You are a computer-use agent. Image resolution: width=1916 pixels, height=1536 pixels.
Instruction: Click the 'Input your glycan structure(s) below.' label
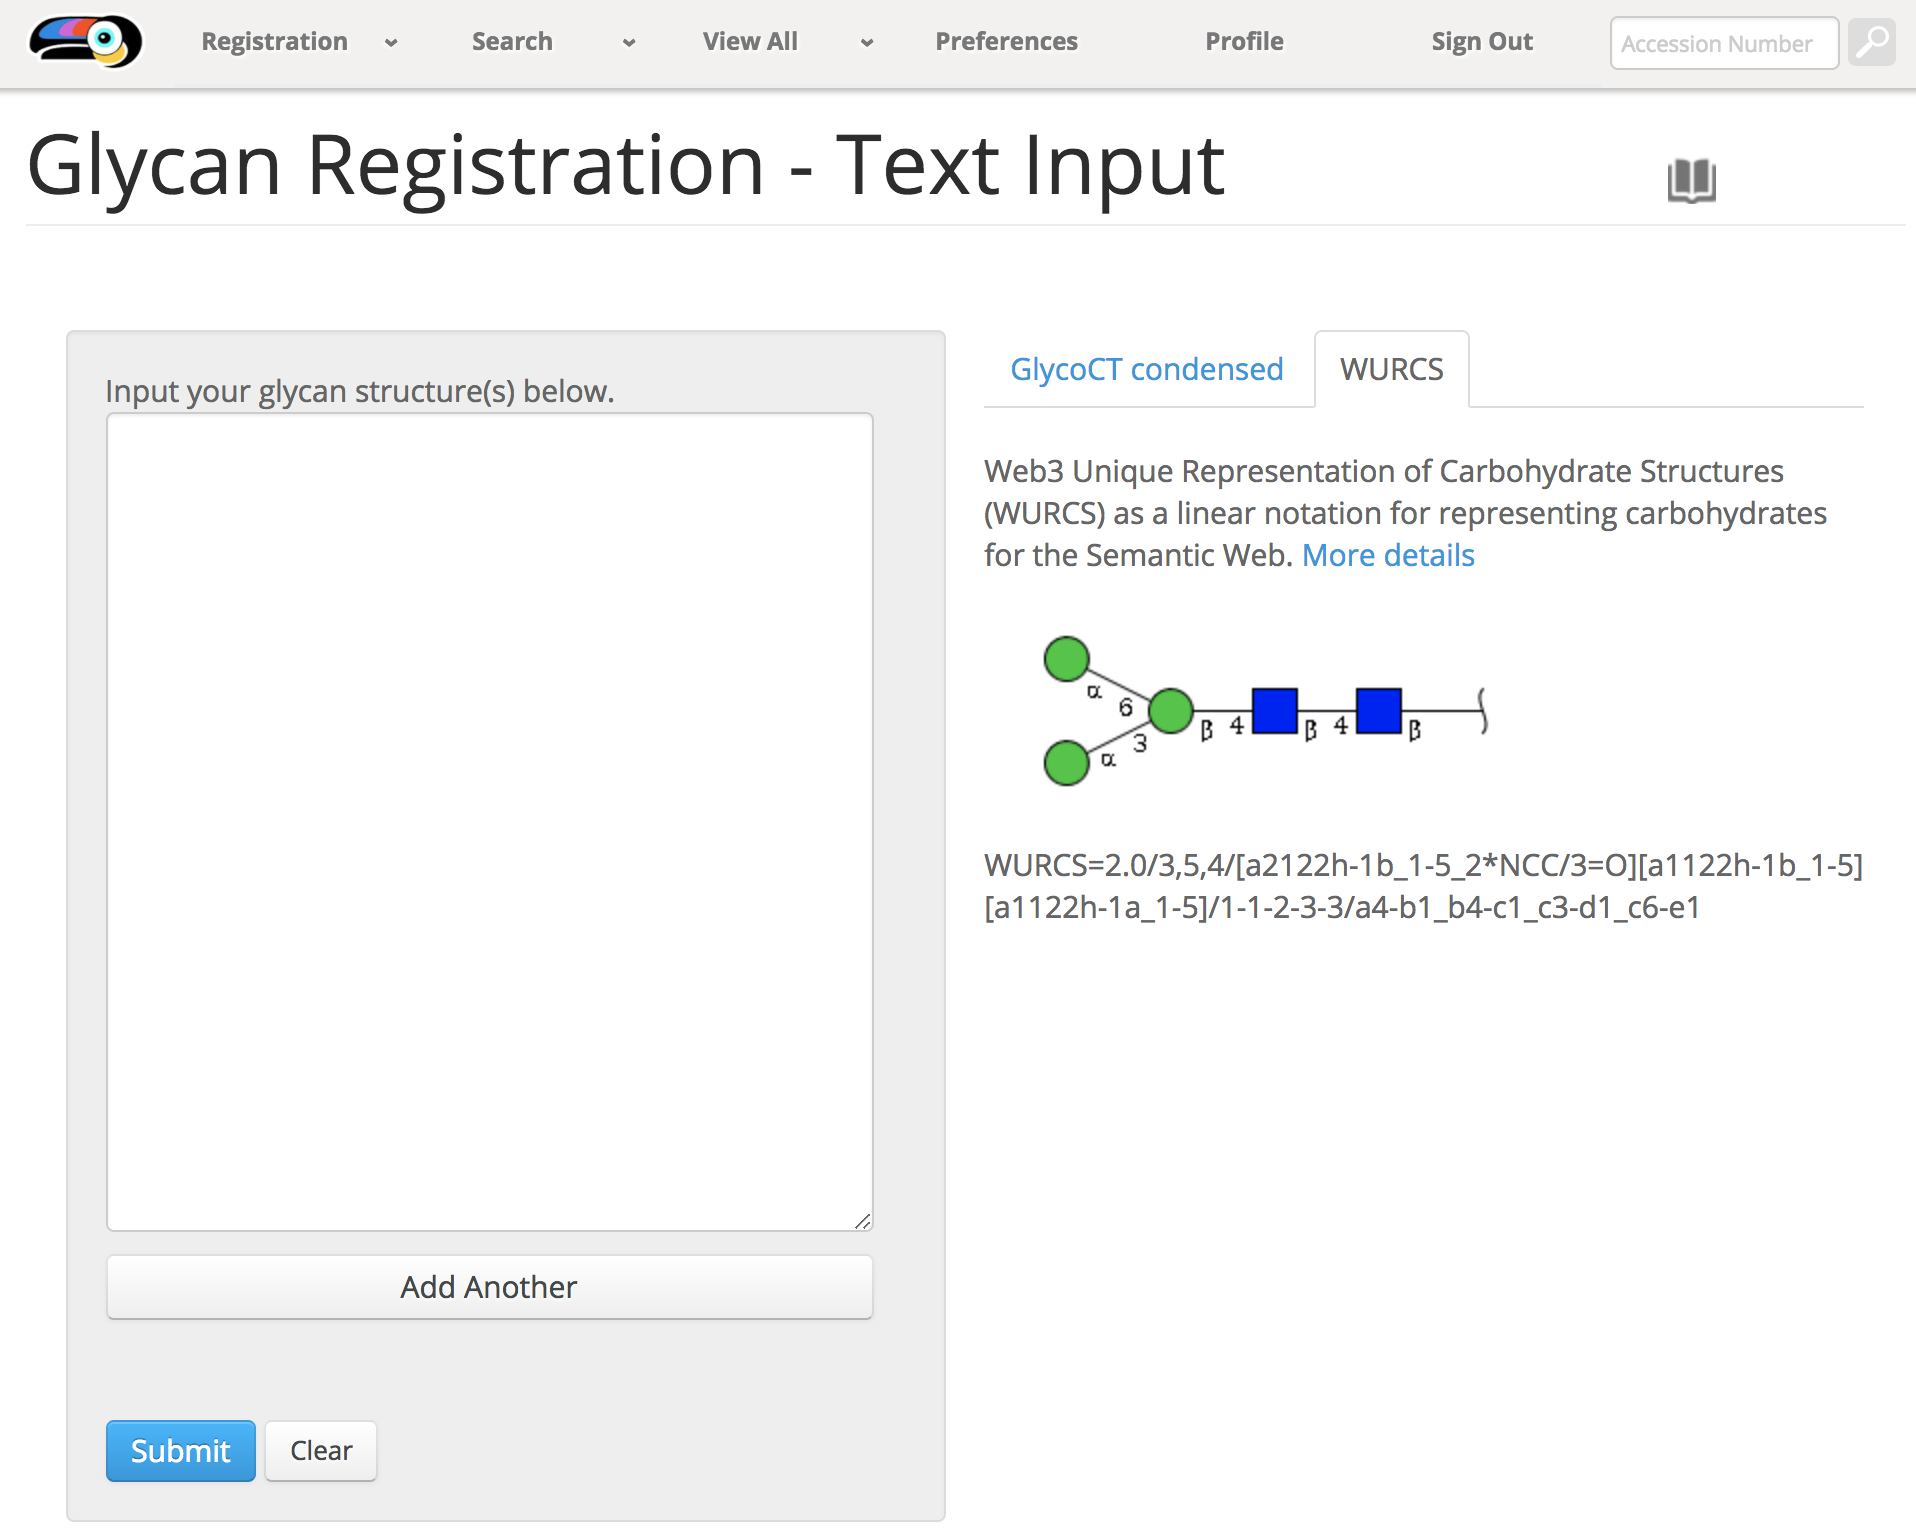click(360, 391)
